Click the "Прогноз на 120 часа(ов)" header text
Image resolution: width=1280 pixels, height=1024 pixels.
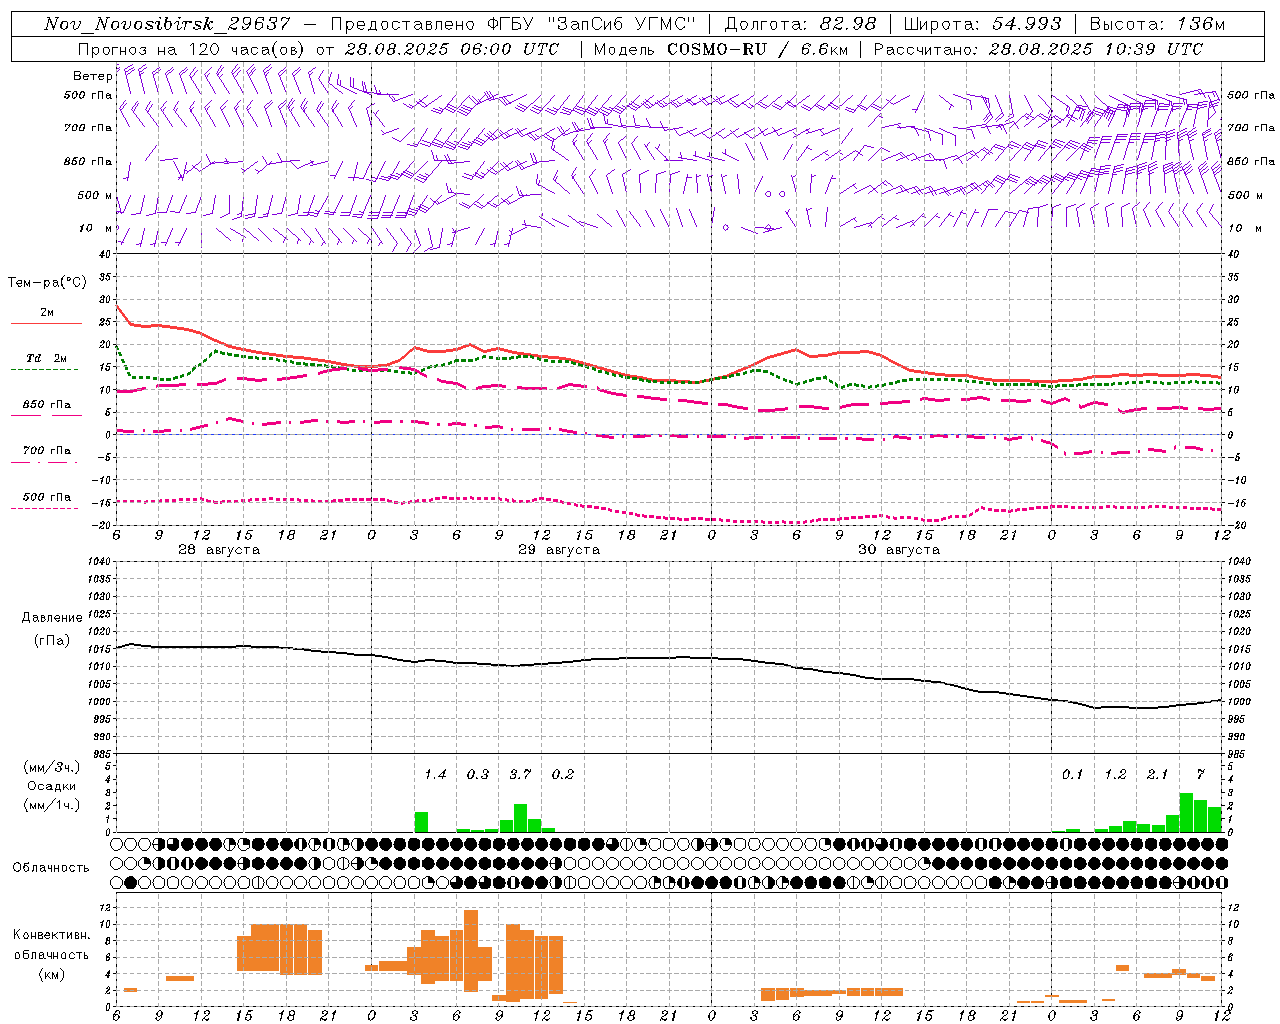coord(192,49)
